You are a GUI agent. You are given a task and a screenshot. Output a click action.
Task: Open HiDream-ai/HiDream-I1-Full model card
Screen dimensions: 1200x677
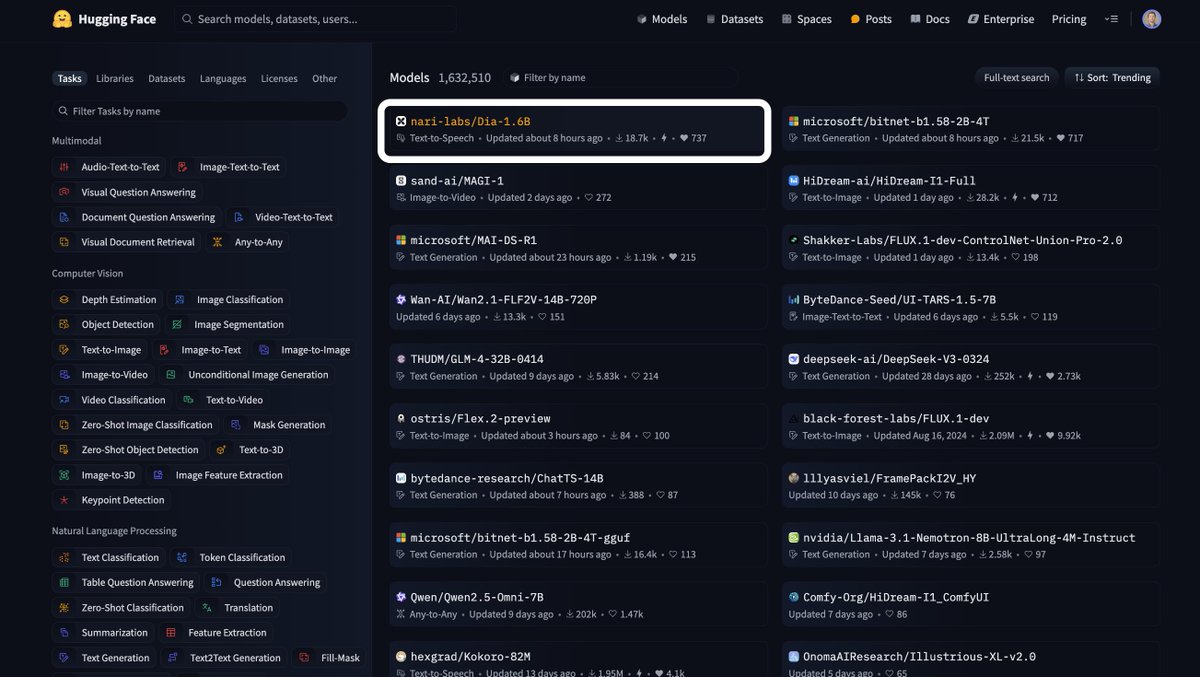click(971, 189)
